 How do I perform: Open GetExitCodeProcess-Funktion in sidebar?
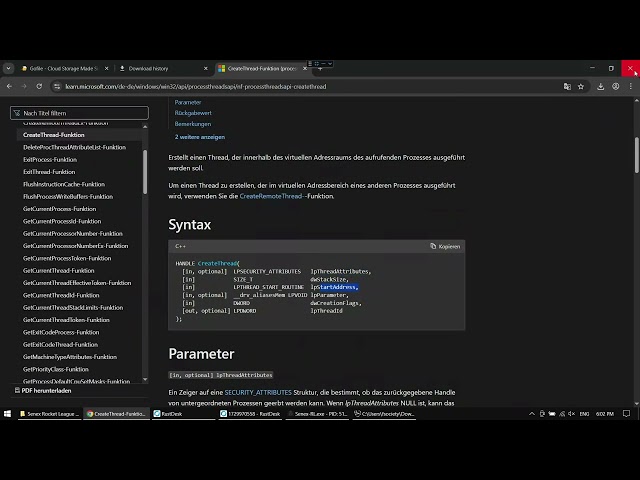[x=61, y=332]
